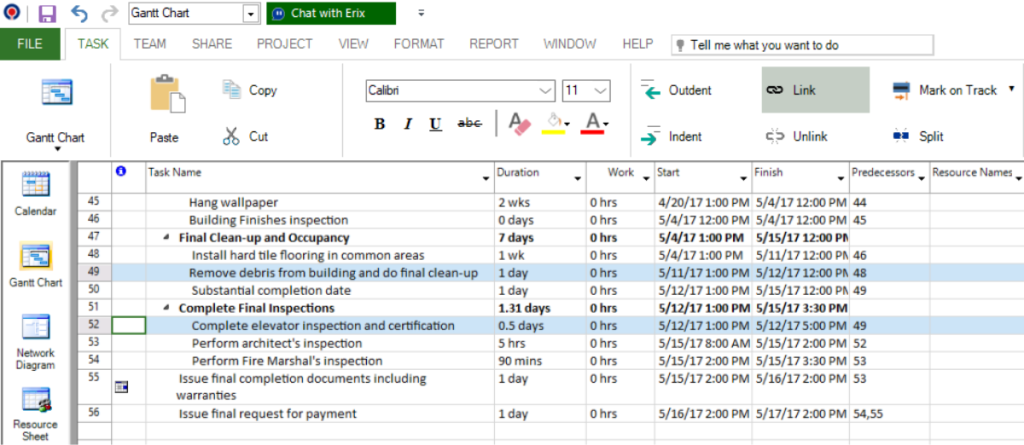
Task: Click the Unlink tasks button
Action: click(x=797, y=137)
